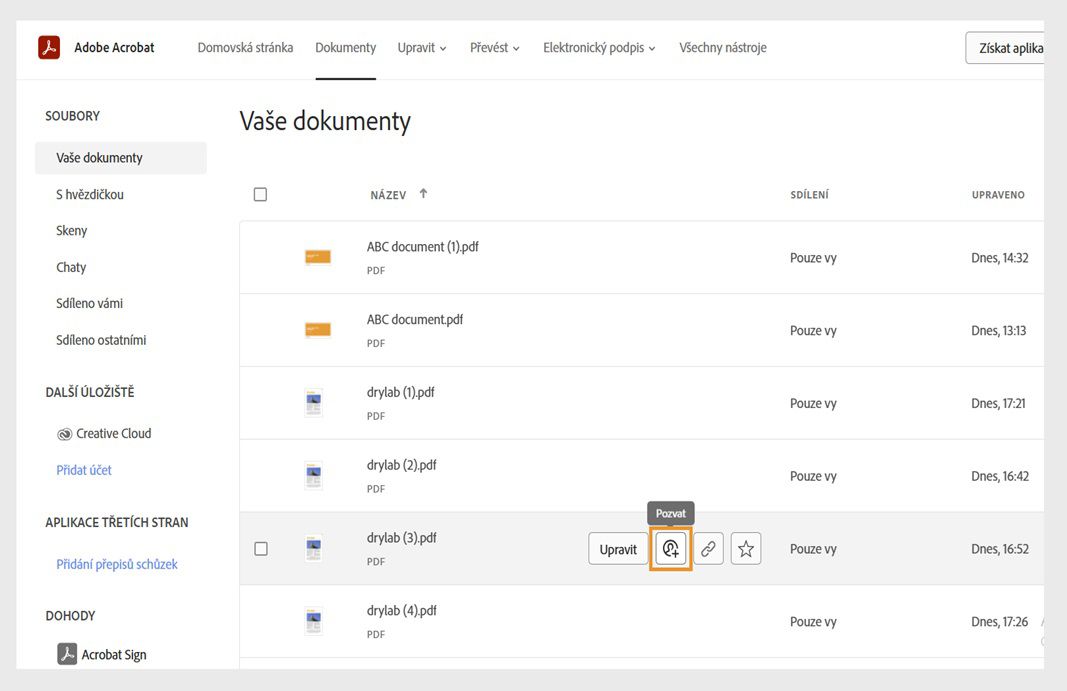
Task: Open ABC document (1).pdf thumbnail icon
Action: click(x=317, y=257)
